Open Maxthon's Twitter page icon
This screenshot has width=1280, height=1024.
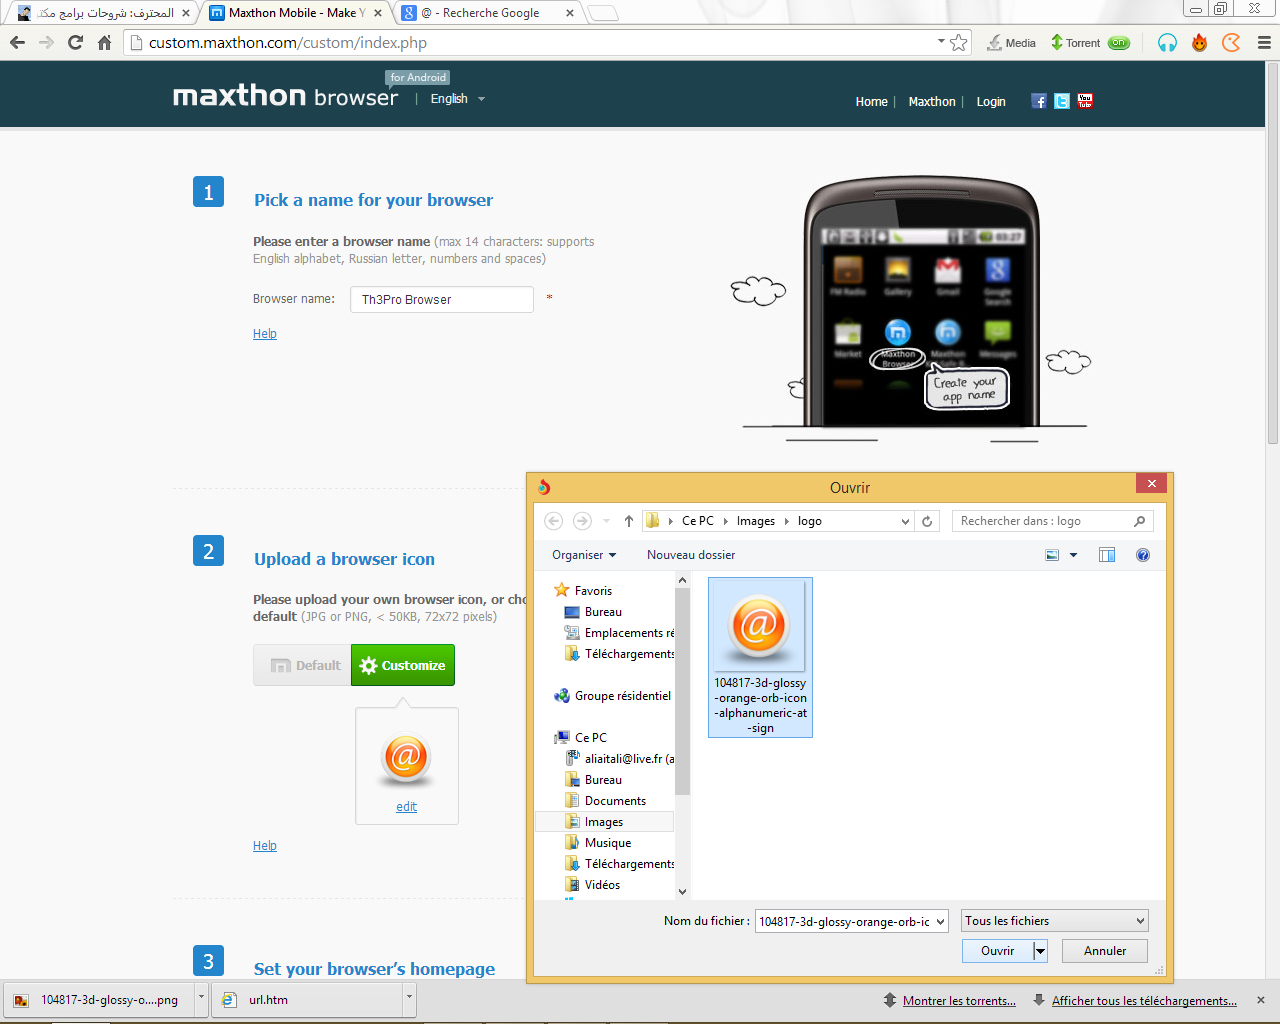point(1062,101)
